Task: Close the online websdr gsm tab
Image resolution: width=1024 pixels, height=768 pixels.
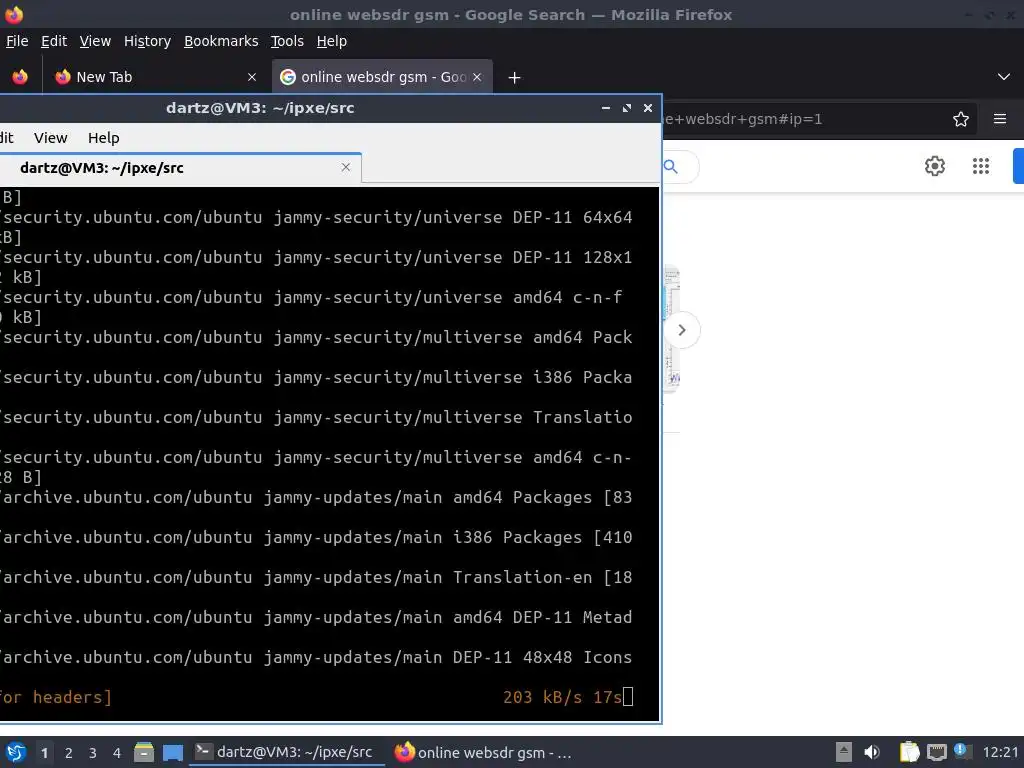Action: (x=477, y=77)
